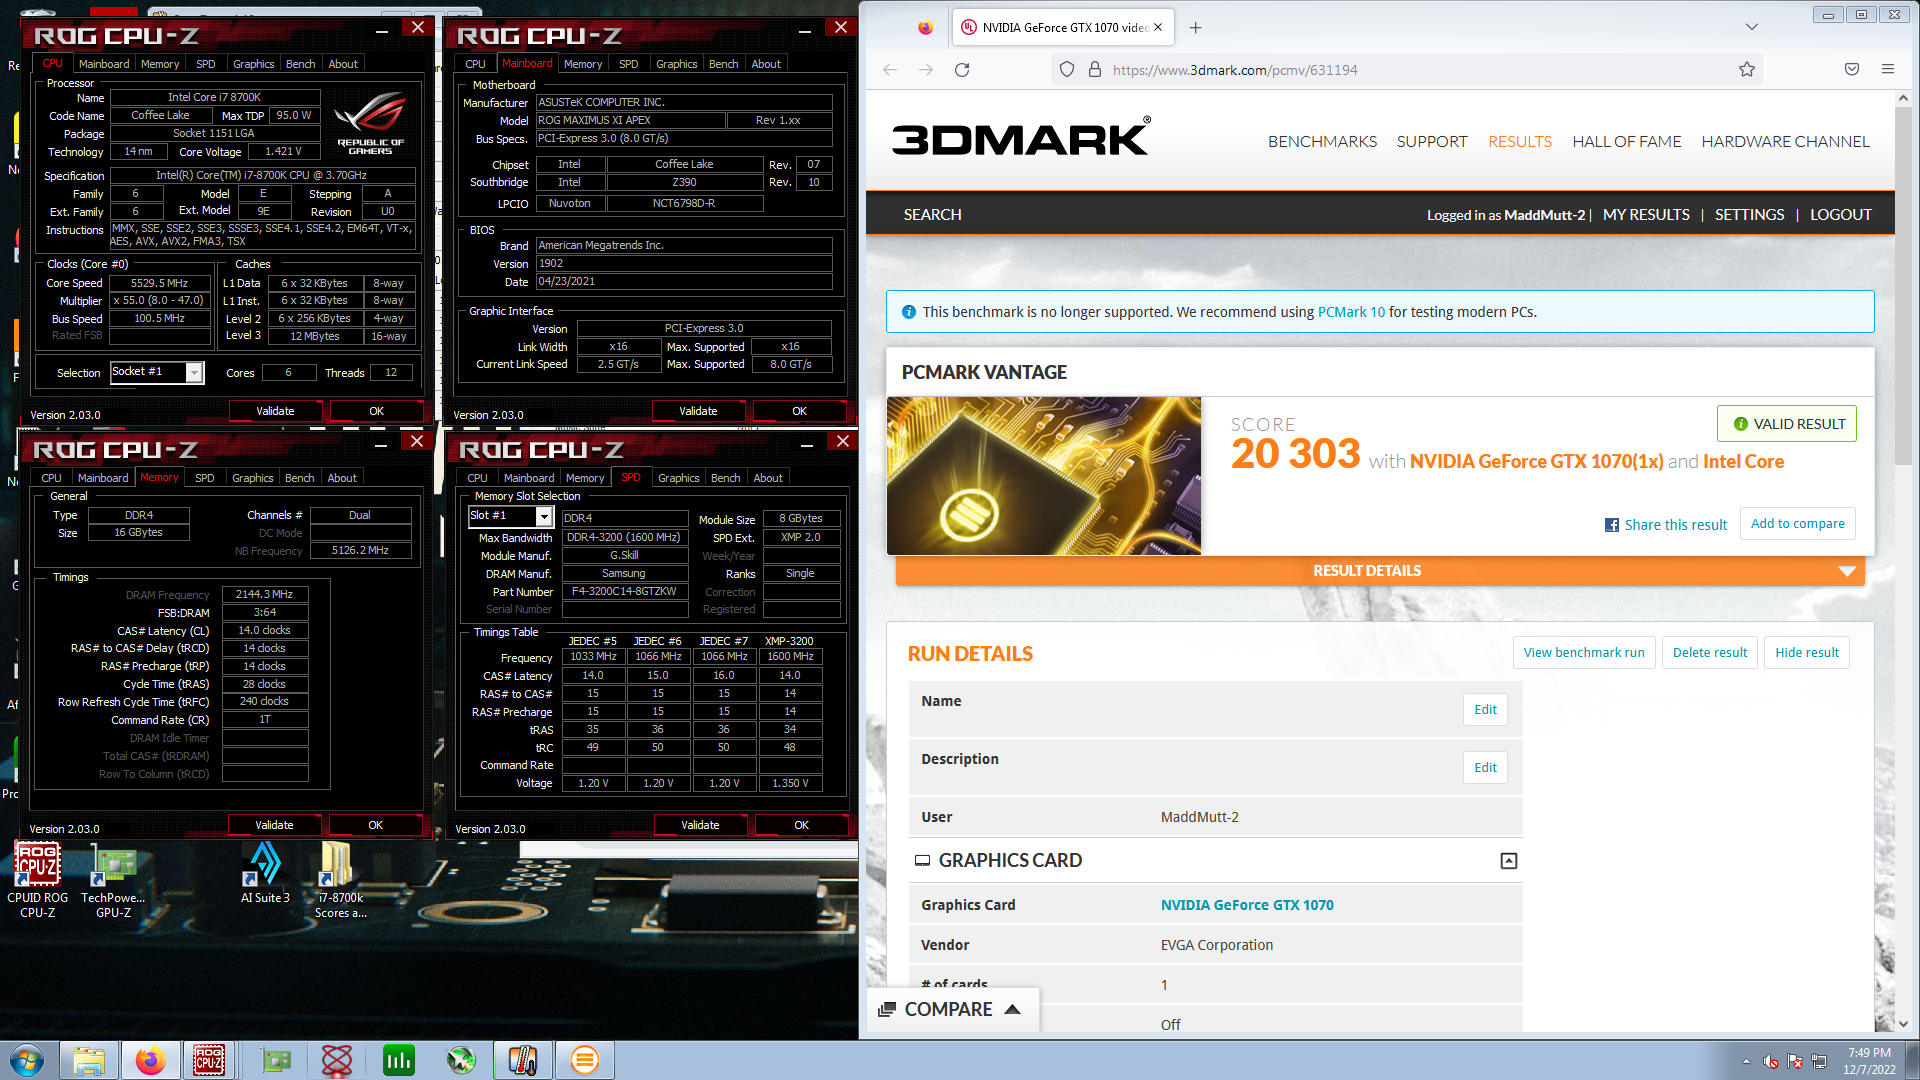
Task: Open My Results link
Action: click(x=1646, y=214)
